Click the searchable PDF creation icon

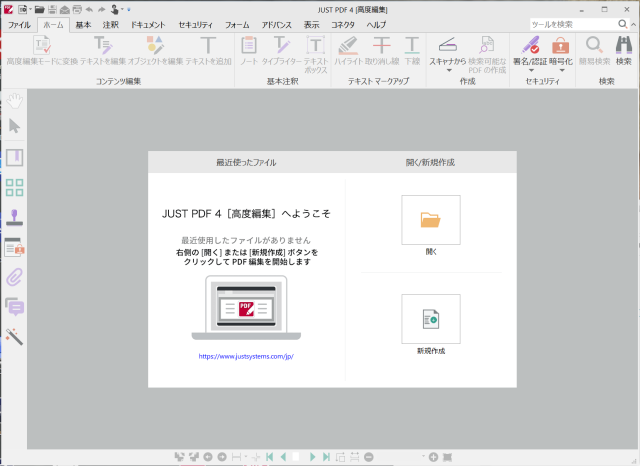pos(487,45)
